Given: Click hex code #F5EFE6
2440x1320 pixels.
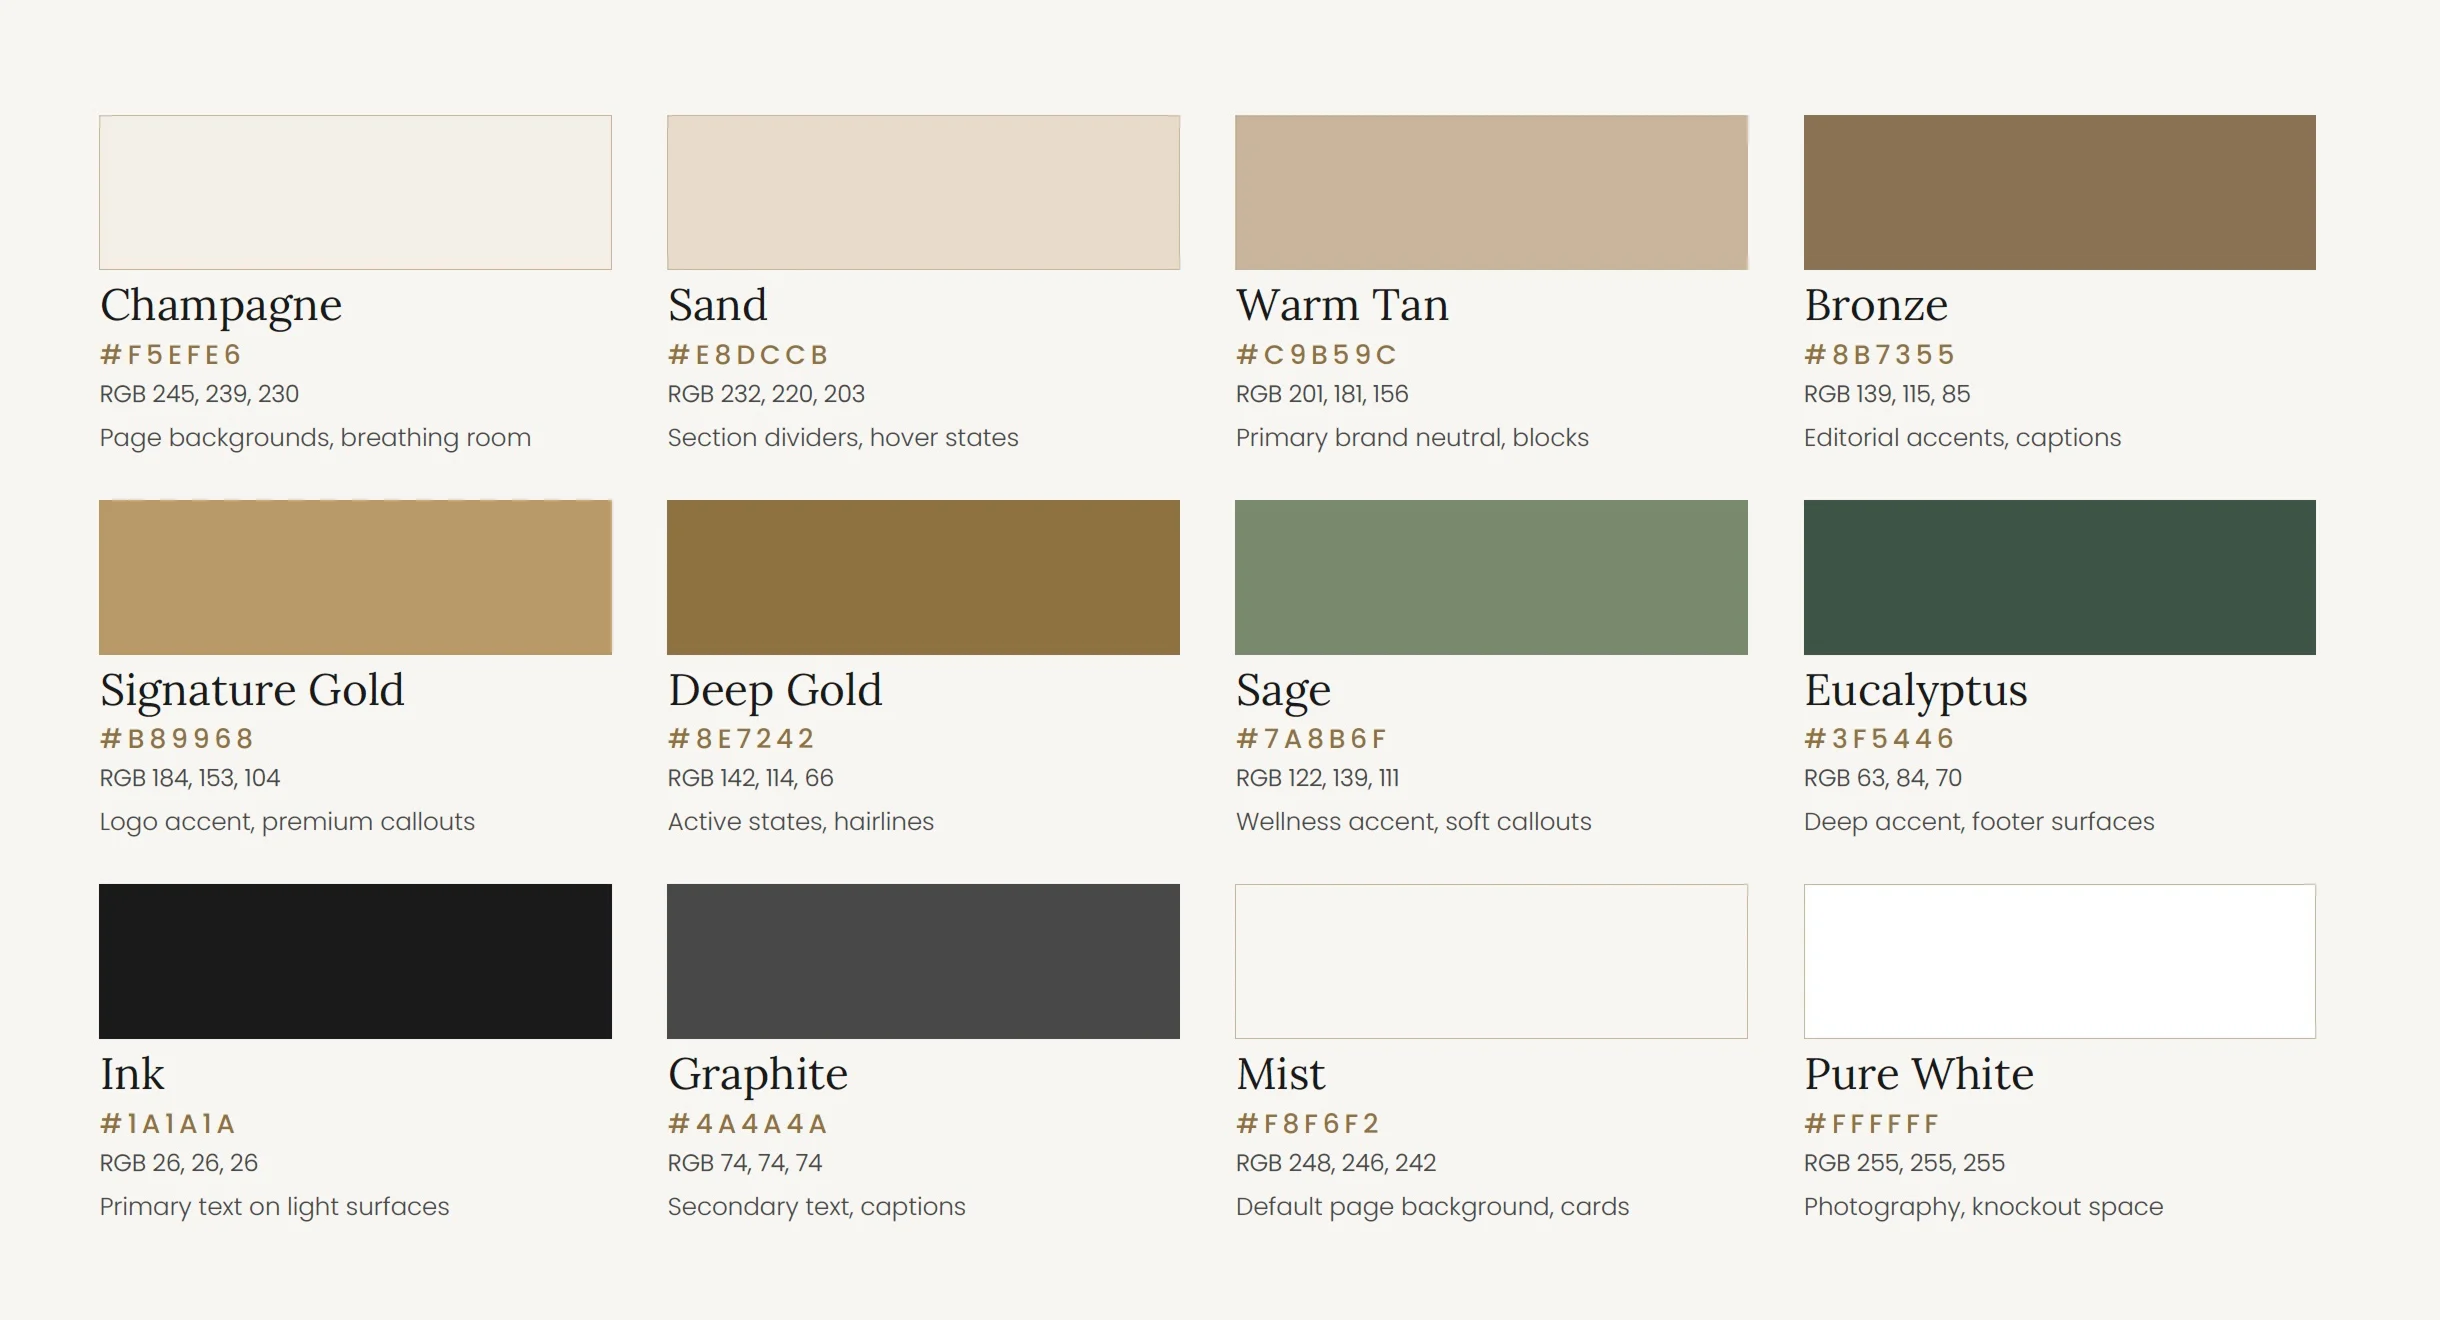Looking at the screenshot, I should [x=171, y=355].
